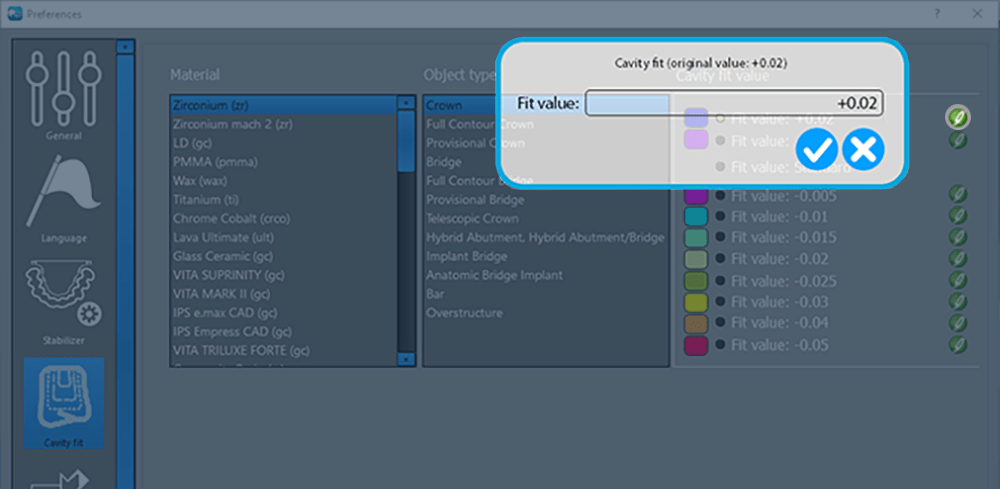This screenshot has height=489, width=1000.
Task: Click the up arrow of Material list scrollbar
Action: click(406, 102)
